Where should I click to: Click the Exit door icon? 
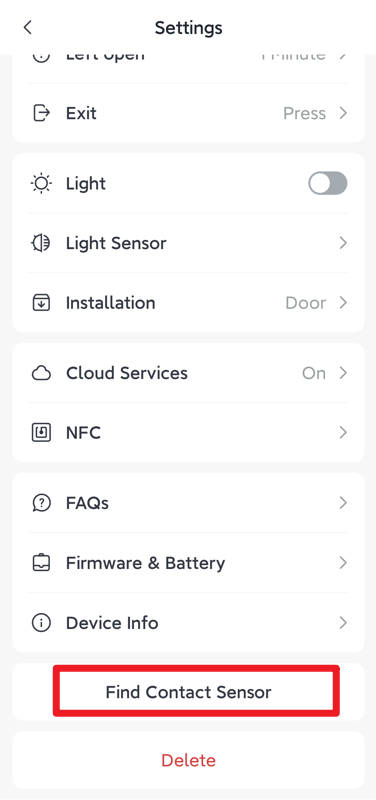[41, 113]
